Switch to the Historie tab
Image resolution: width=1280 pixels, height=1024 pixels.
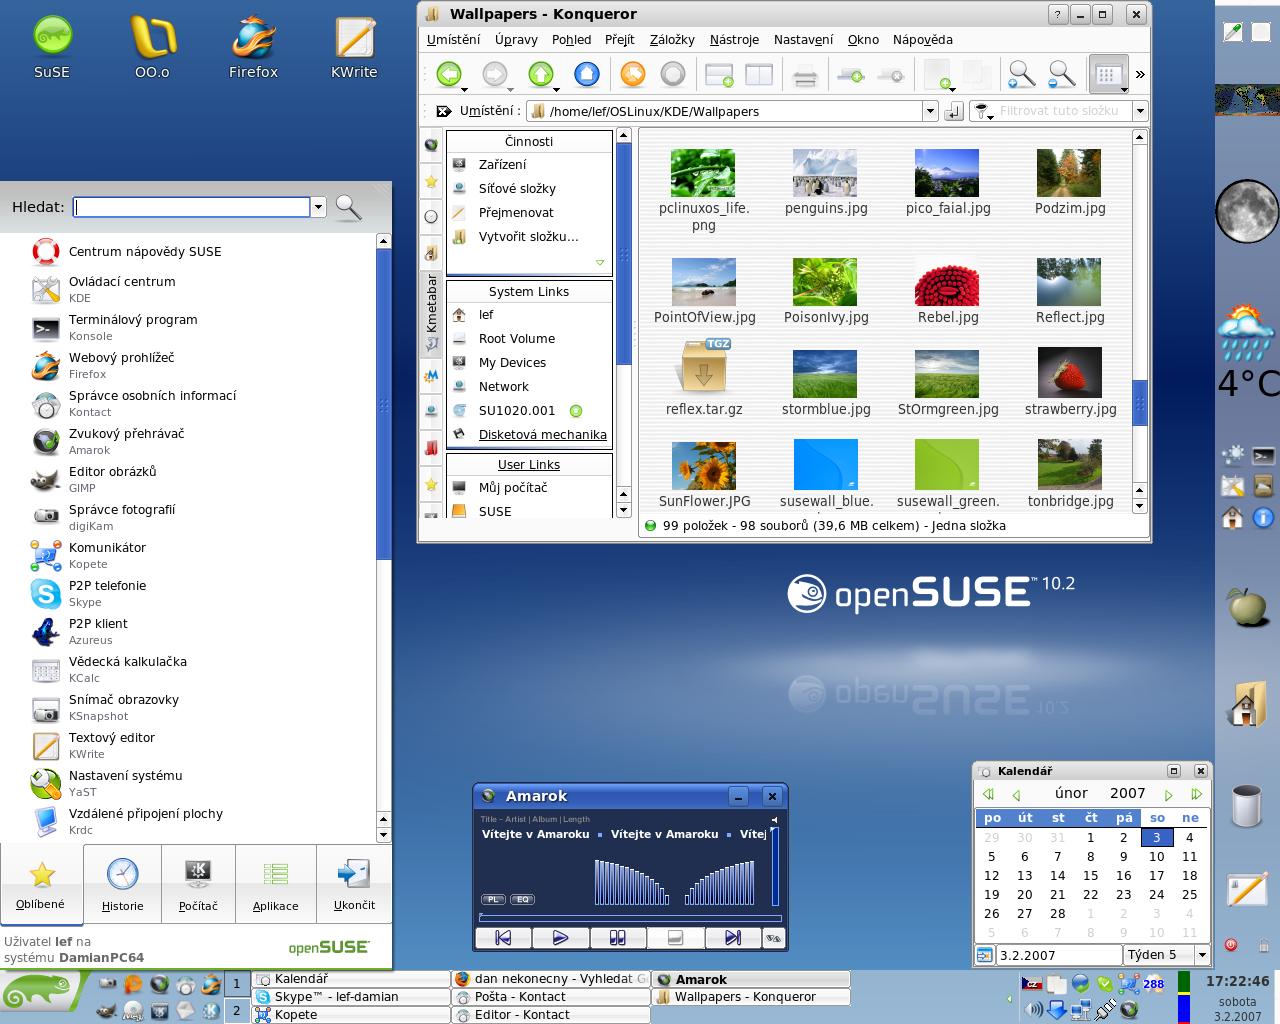pos(123,884)
